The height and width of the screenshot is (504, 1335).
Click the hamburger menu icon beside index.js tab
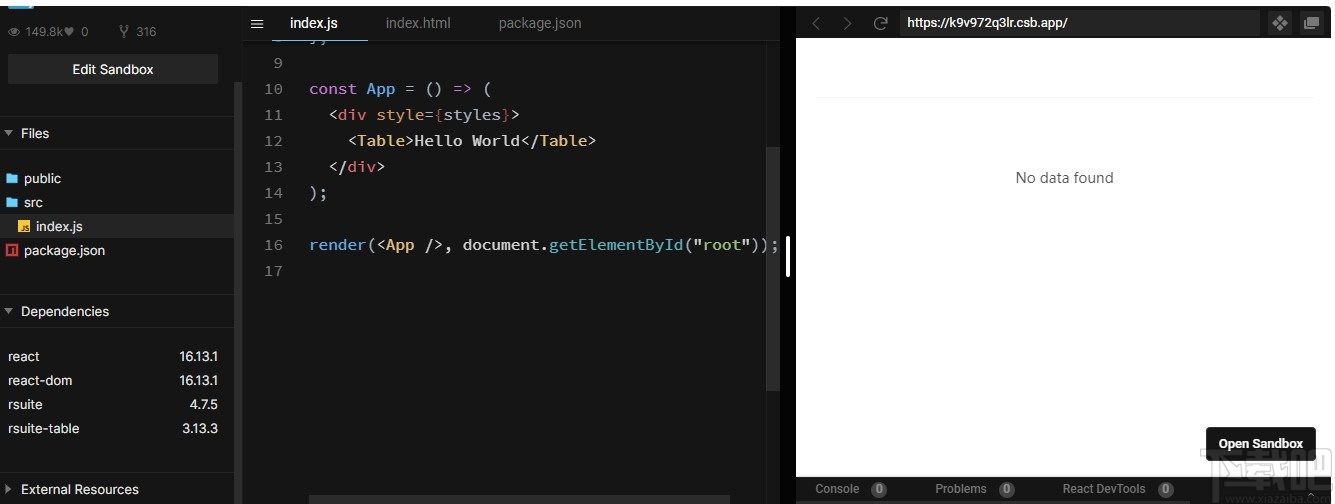coord(257,23)
